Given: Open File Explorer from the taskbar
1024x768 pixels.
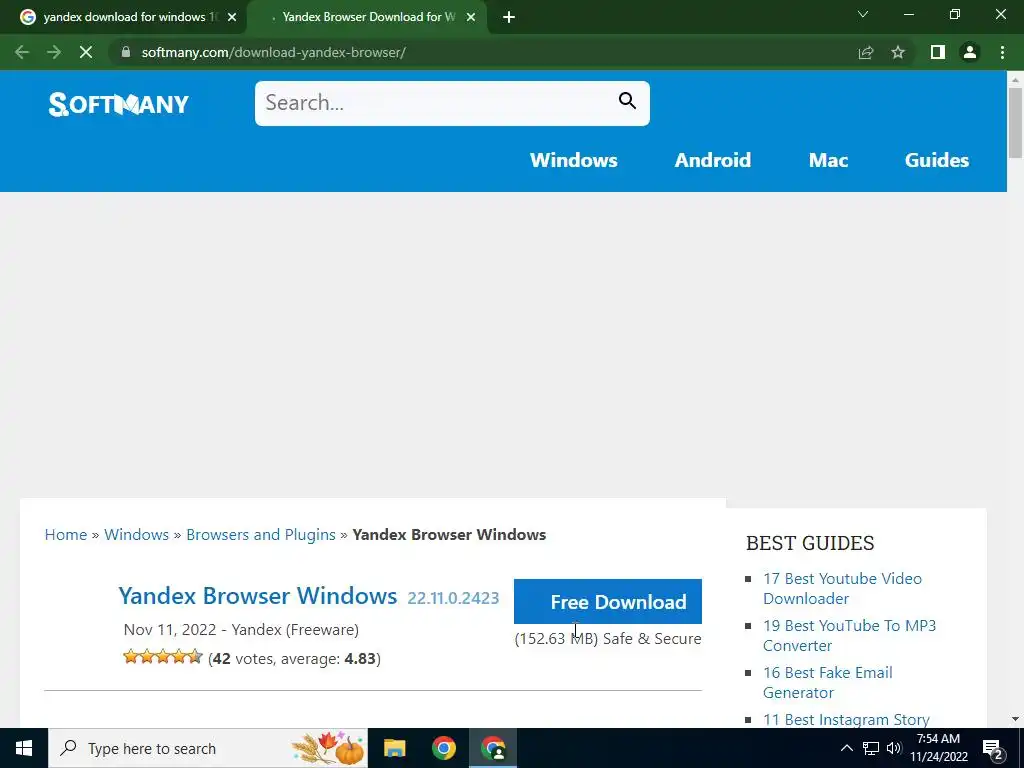Looking at the screenshot, I should tap(394, 748).
